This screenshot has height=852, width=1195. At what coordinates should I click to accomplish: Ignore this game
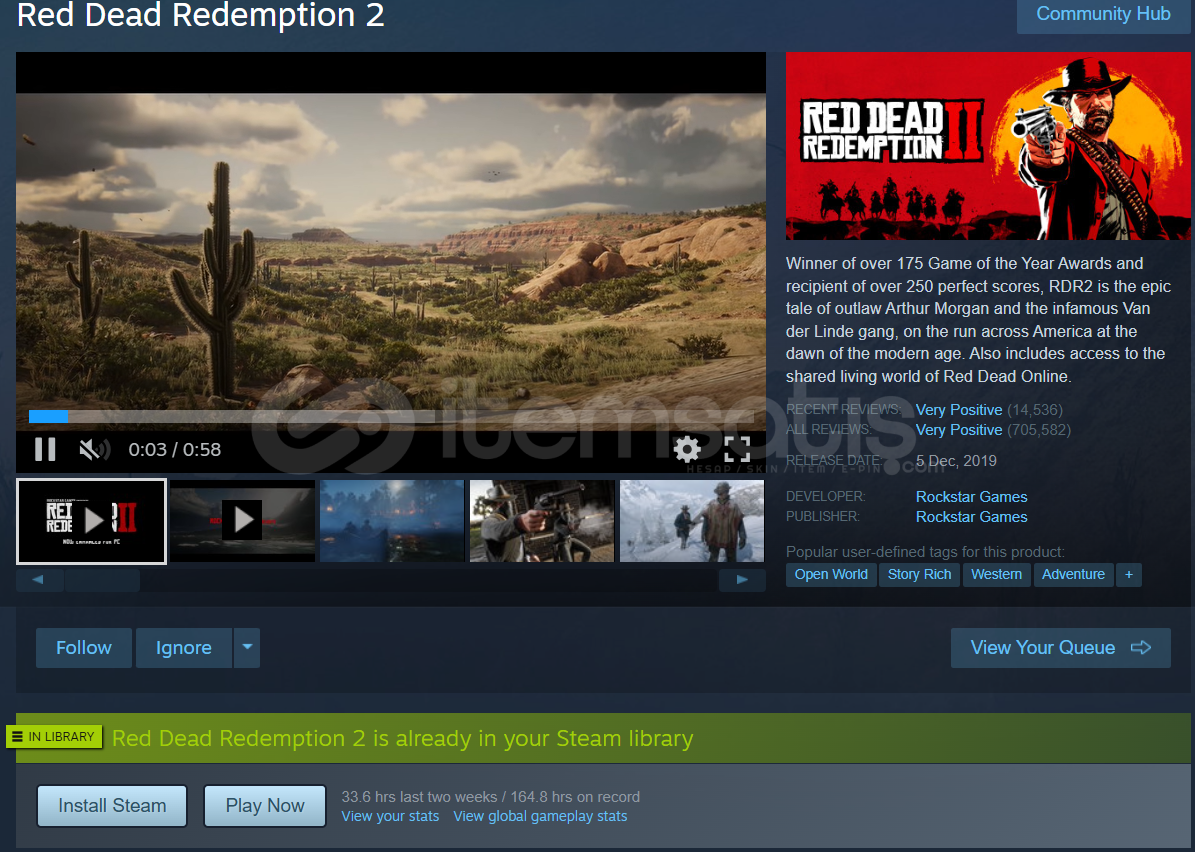coord(184,648)
